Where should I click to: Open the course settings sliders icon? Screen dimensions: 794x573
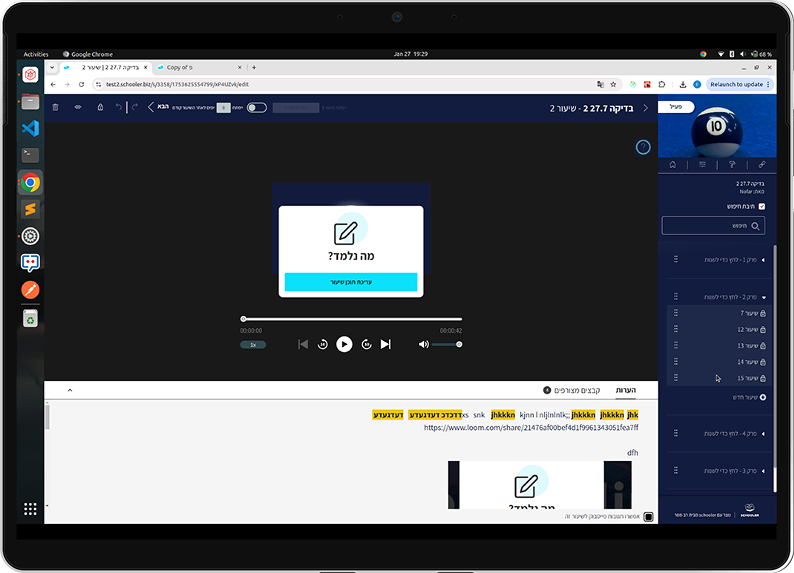702,165
